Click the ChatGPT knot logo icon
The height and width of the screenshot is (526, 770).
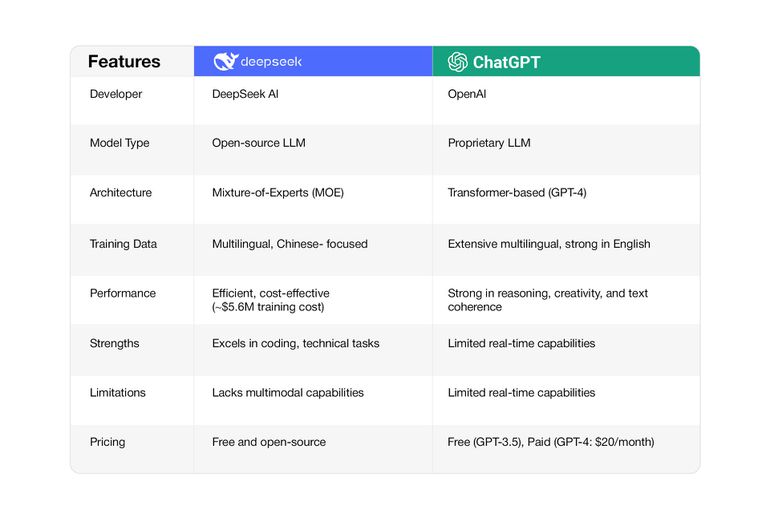(458, 62)
